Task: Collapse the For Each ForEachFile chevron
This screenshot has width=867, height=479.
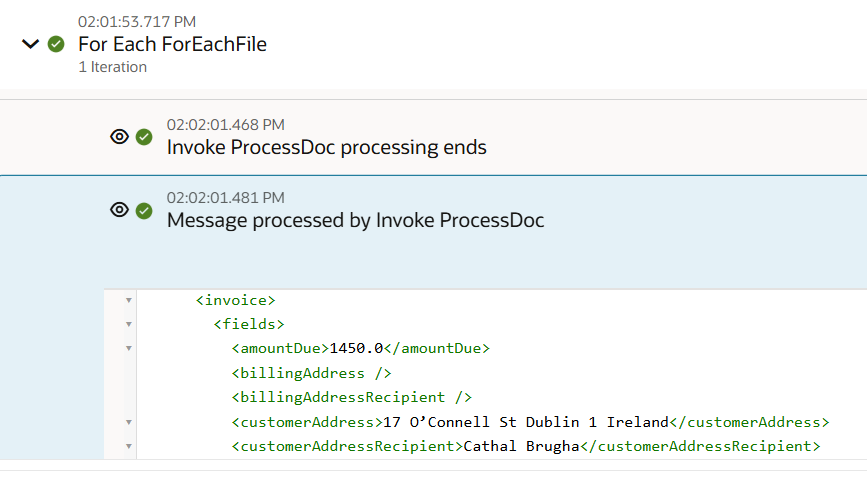Action: [30, 44]
